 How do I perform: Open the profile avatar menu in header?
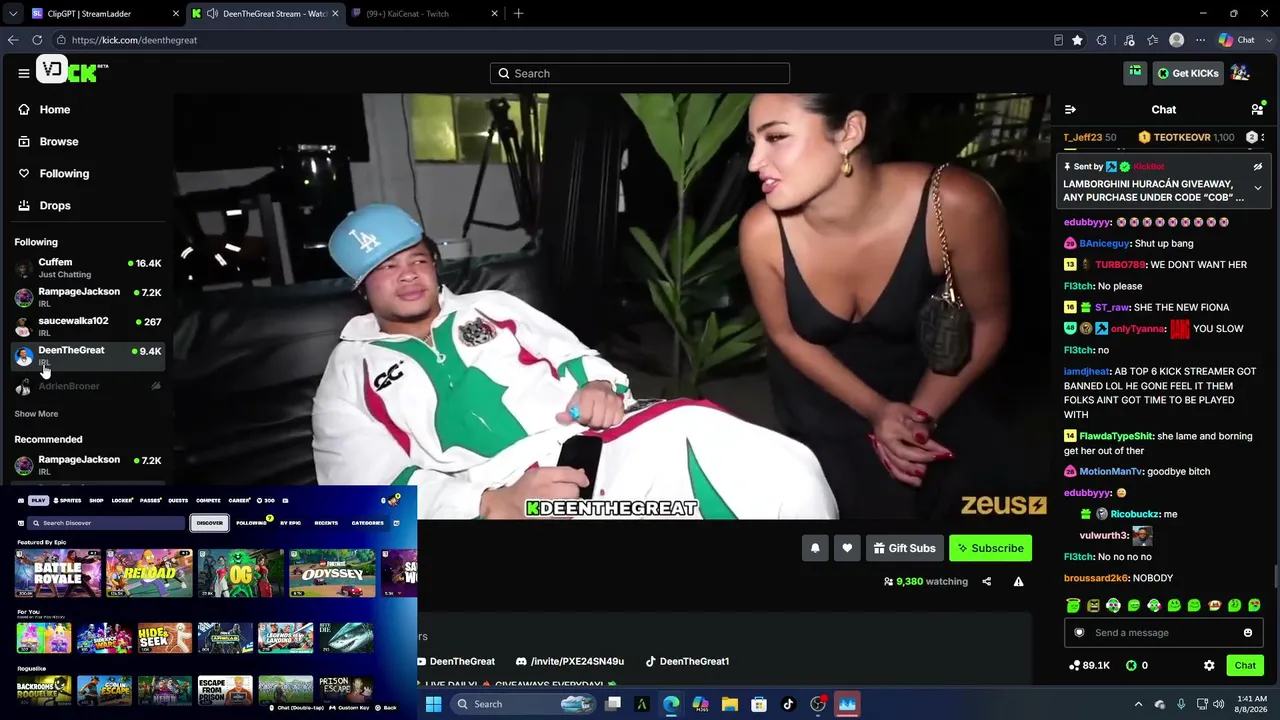pyautogui.click(x=1240, y=73)
